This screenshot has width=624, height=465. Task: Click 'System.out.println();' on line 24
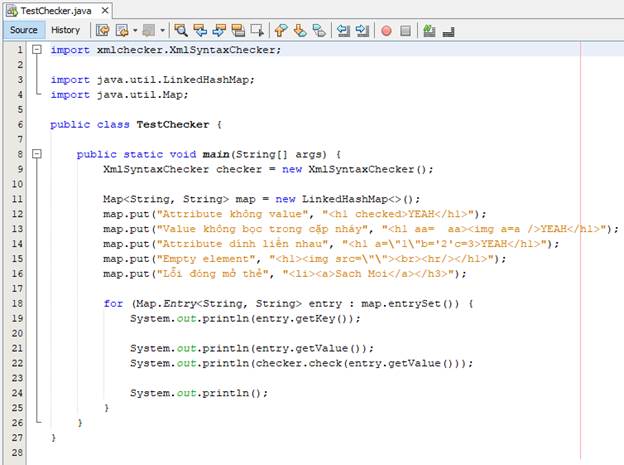pos(199,393)
